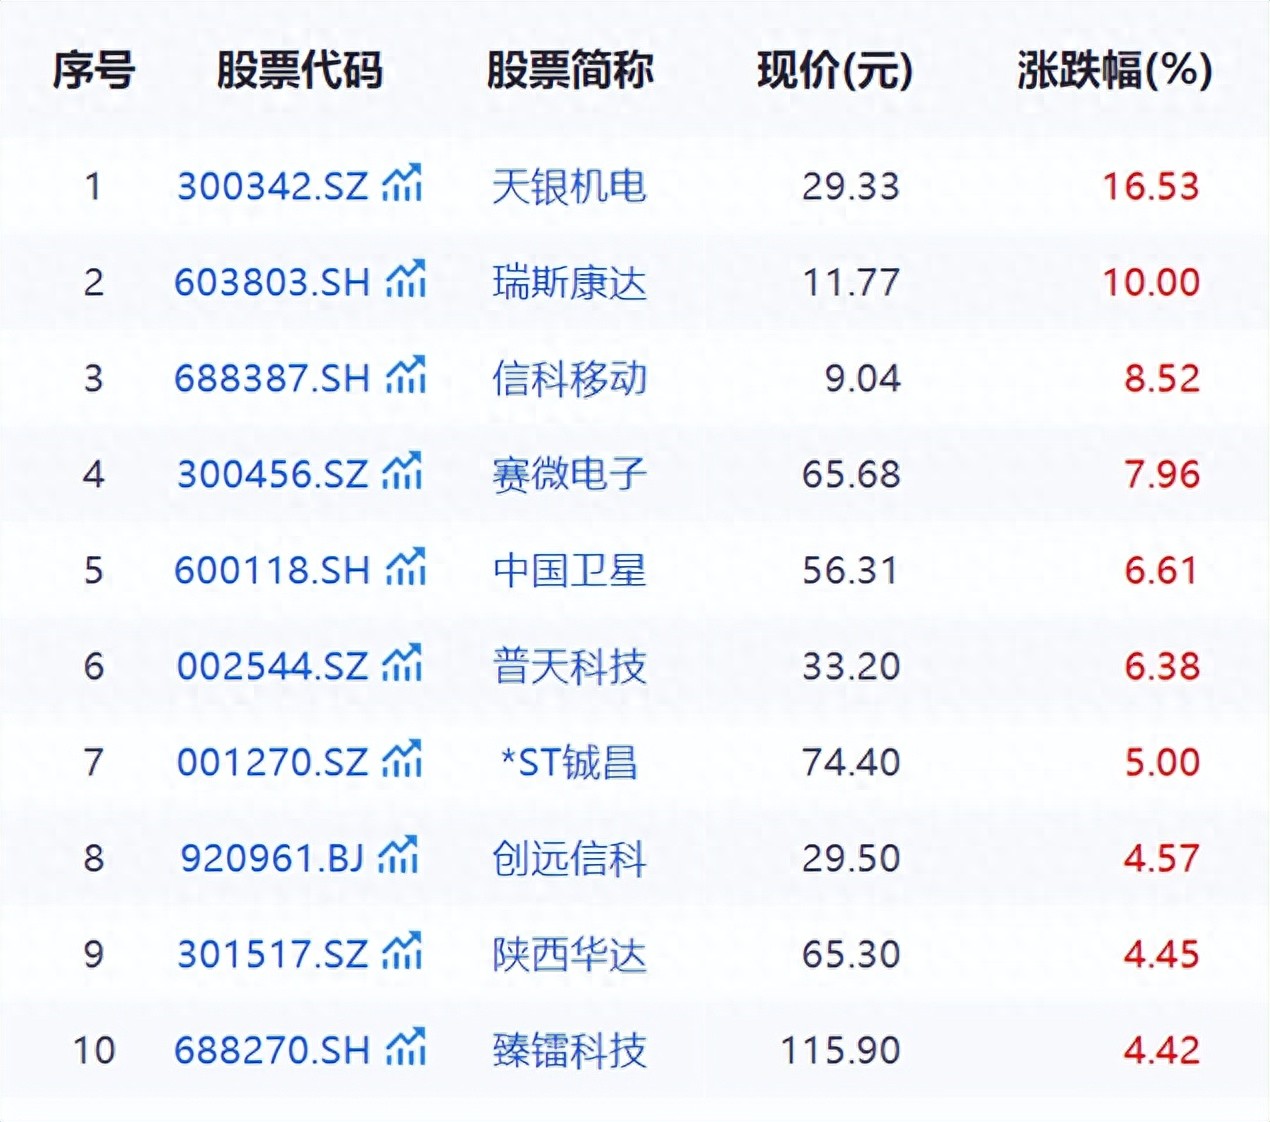The image size is (1270, 1122).
Task: Open chart icon beside 603803.SH
Action: (406, 280)
